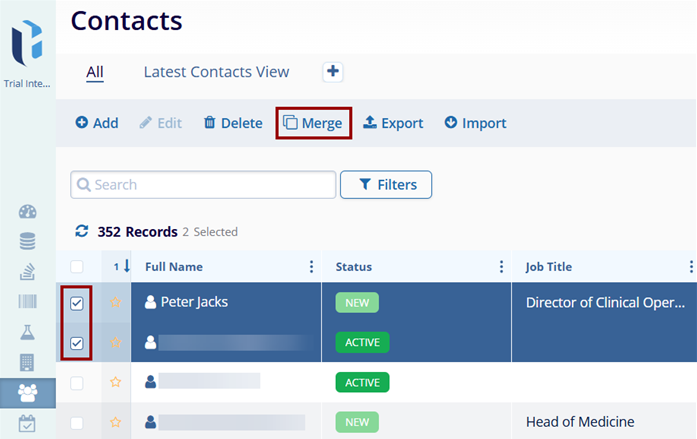Switch to Latest Contacts View tab
This screenshot has width=697, height=439.
pyautogui.click(x=216, y=72)
